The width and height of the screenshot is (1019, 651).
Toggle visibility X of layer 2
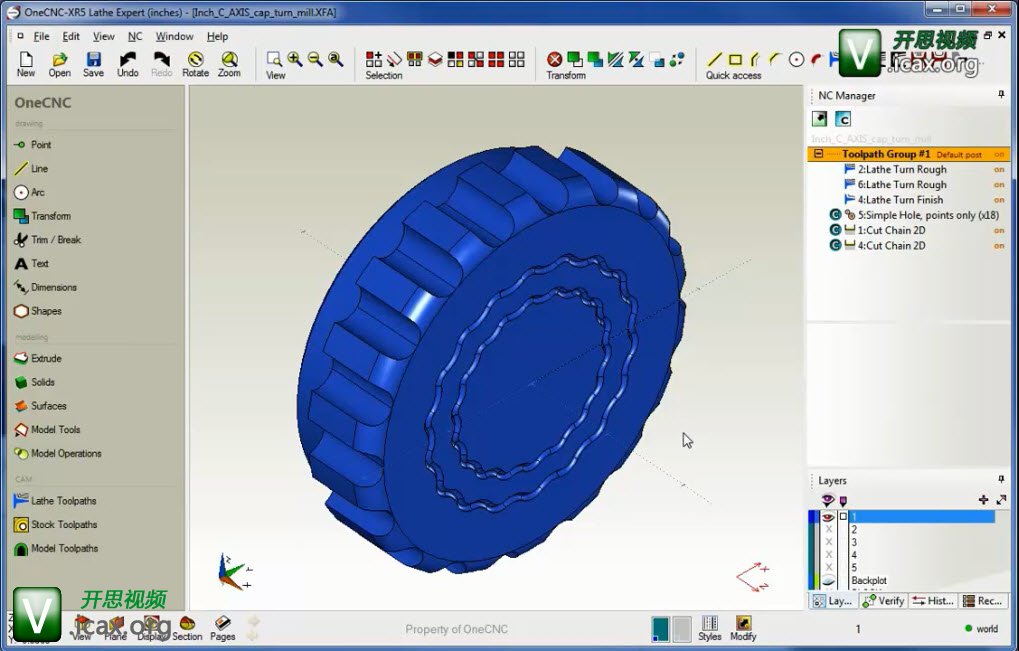coord(829,530)
